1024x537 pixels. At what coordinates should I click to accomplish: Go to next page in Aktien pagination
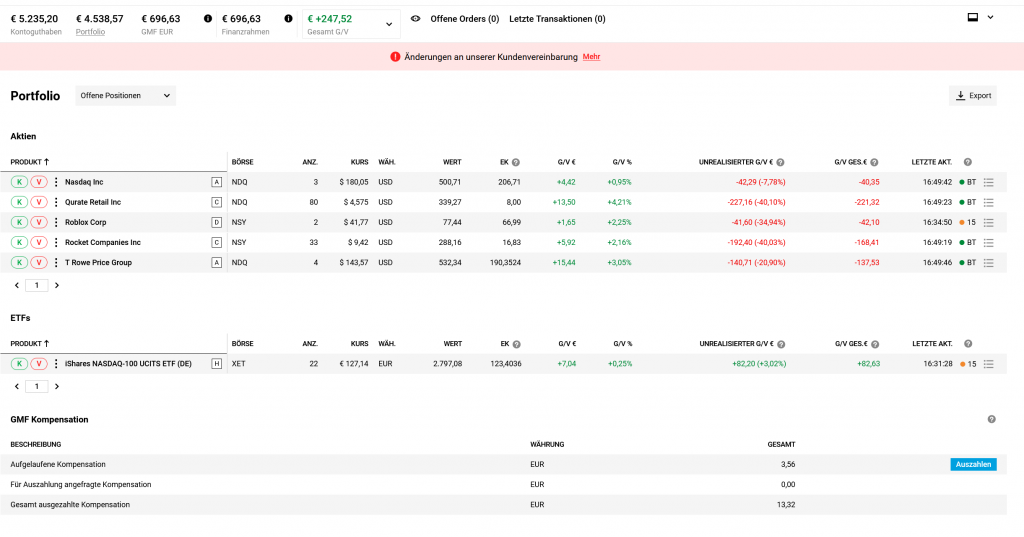pos(56,285)
